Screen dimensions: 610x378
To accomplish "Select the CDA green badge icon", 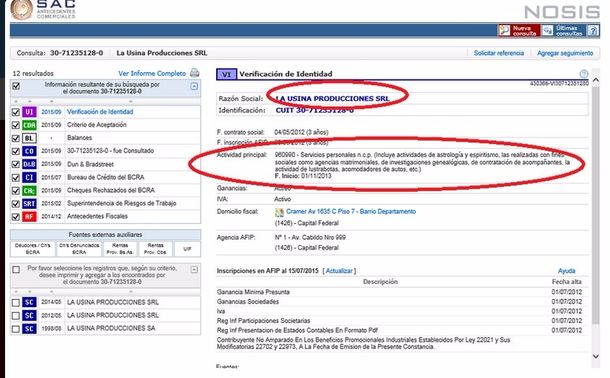I will tap(29, 125).
